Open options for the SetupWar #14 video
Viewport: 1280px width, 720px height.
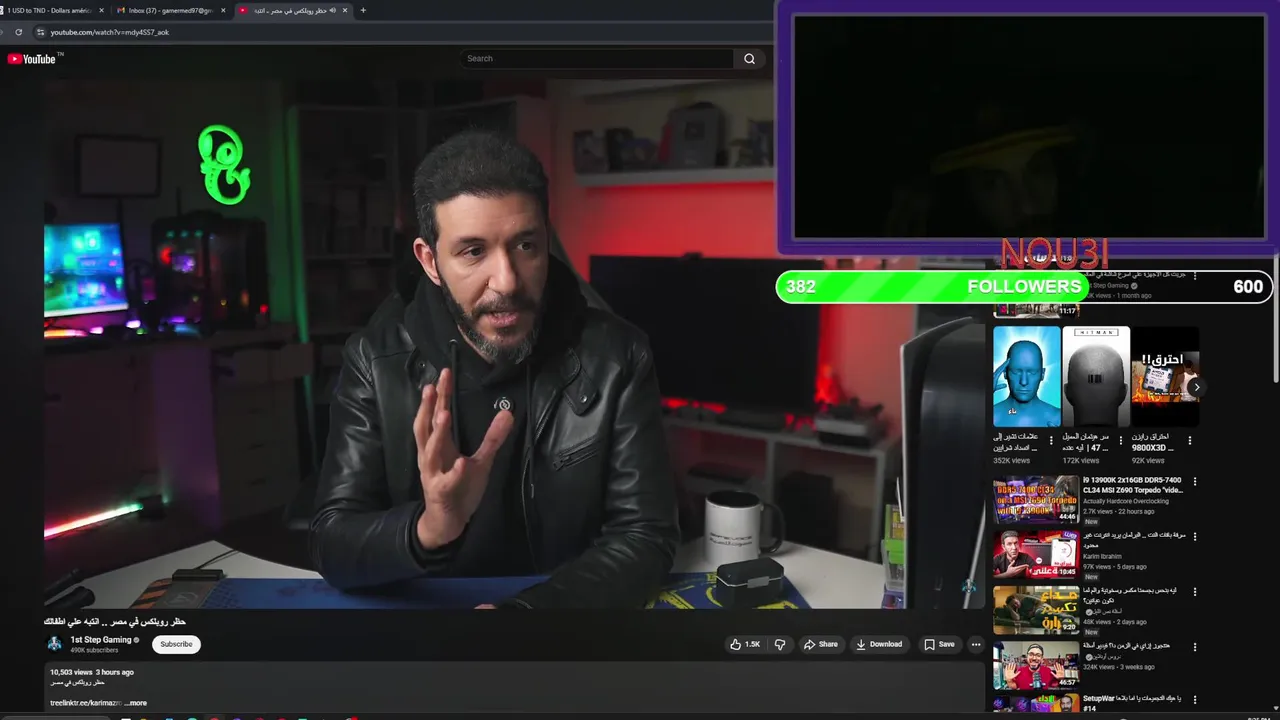coord(1194,700)
